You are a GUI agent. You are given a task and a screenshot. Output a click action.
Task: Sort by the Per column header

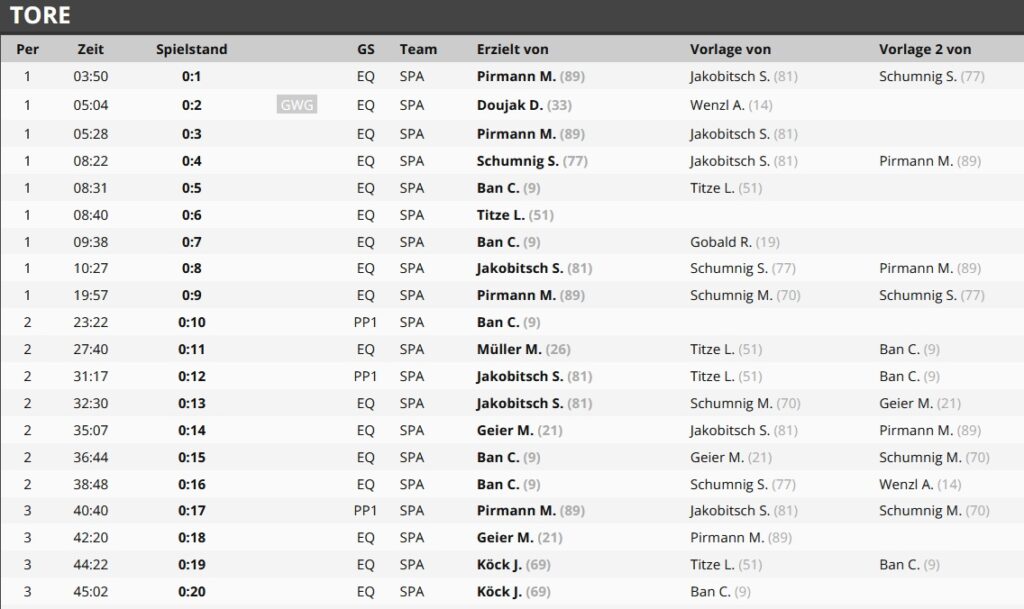(x=27, y=49)
